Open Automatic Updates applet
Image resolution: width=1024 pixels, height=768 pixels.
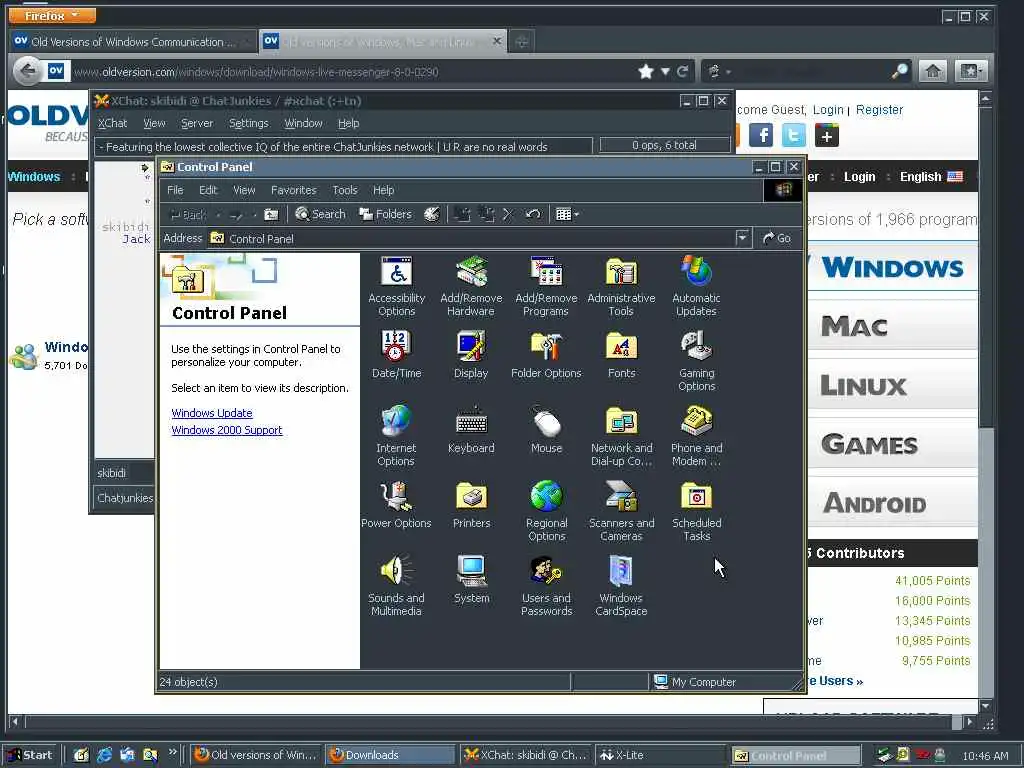(x=696, y=286)
